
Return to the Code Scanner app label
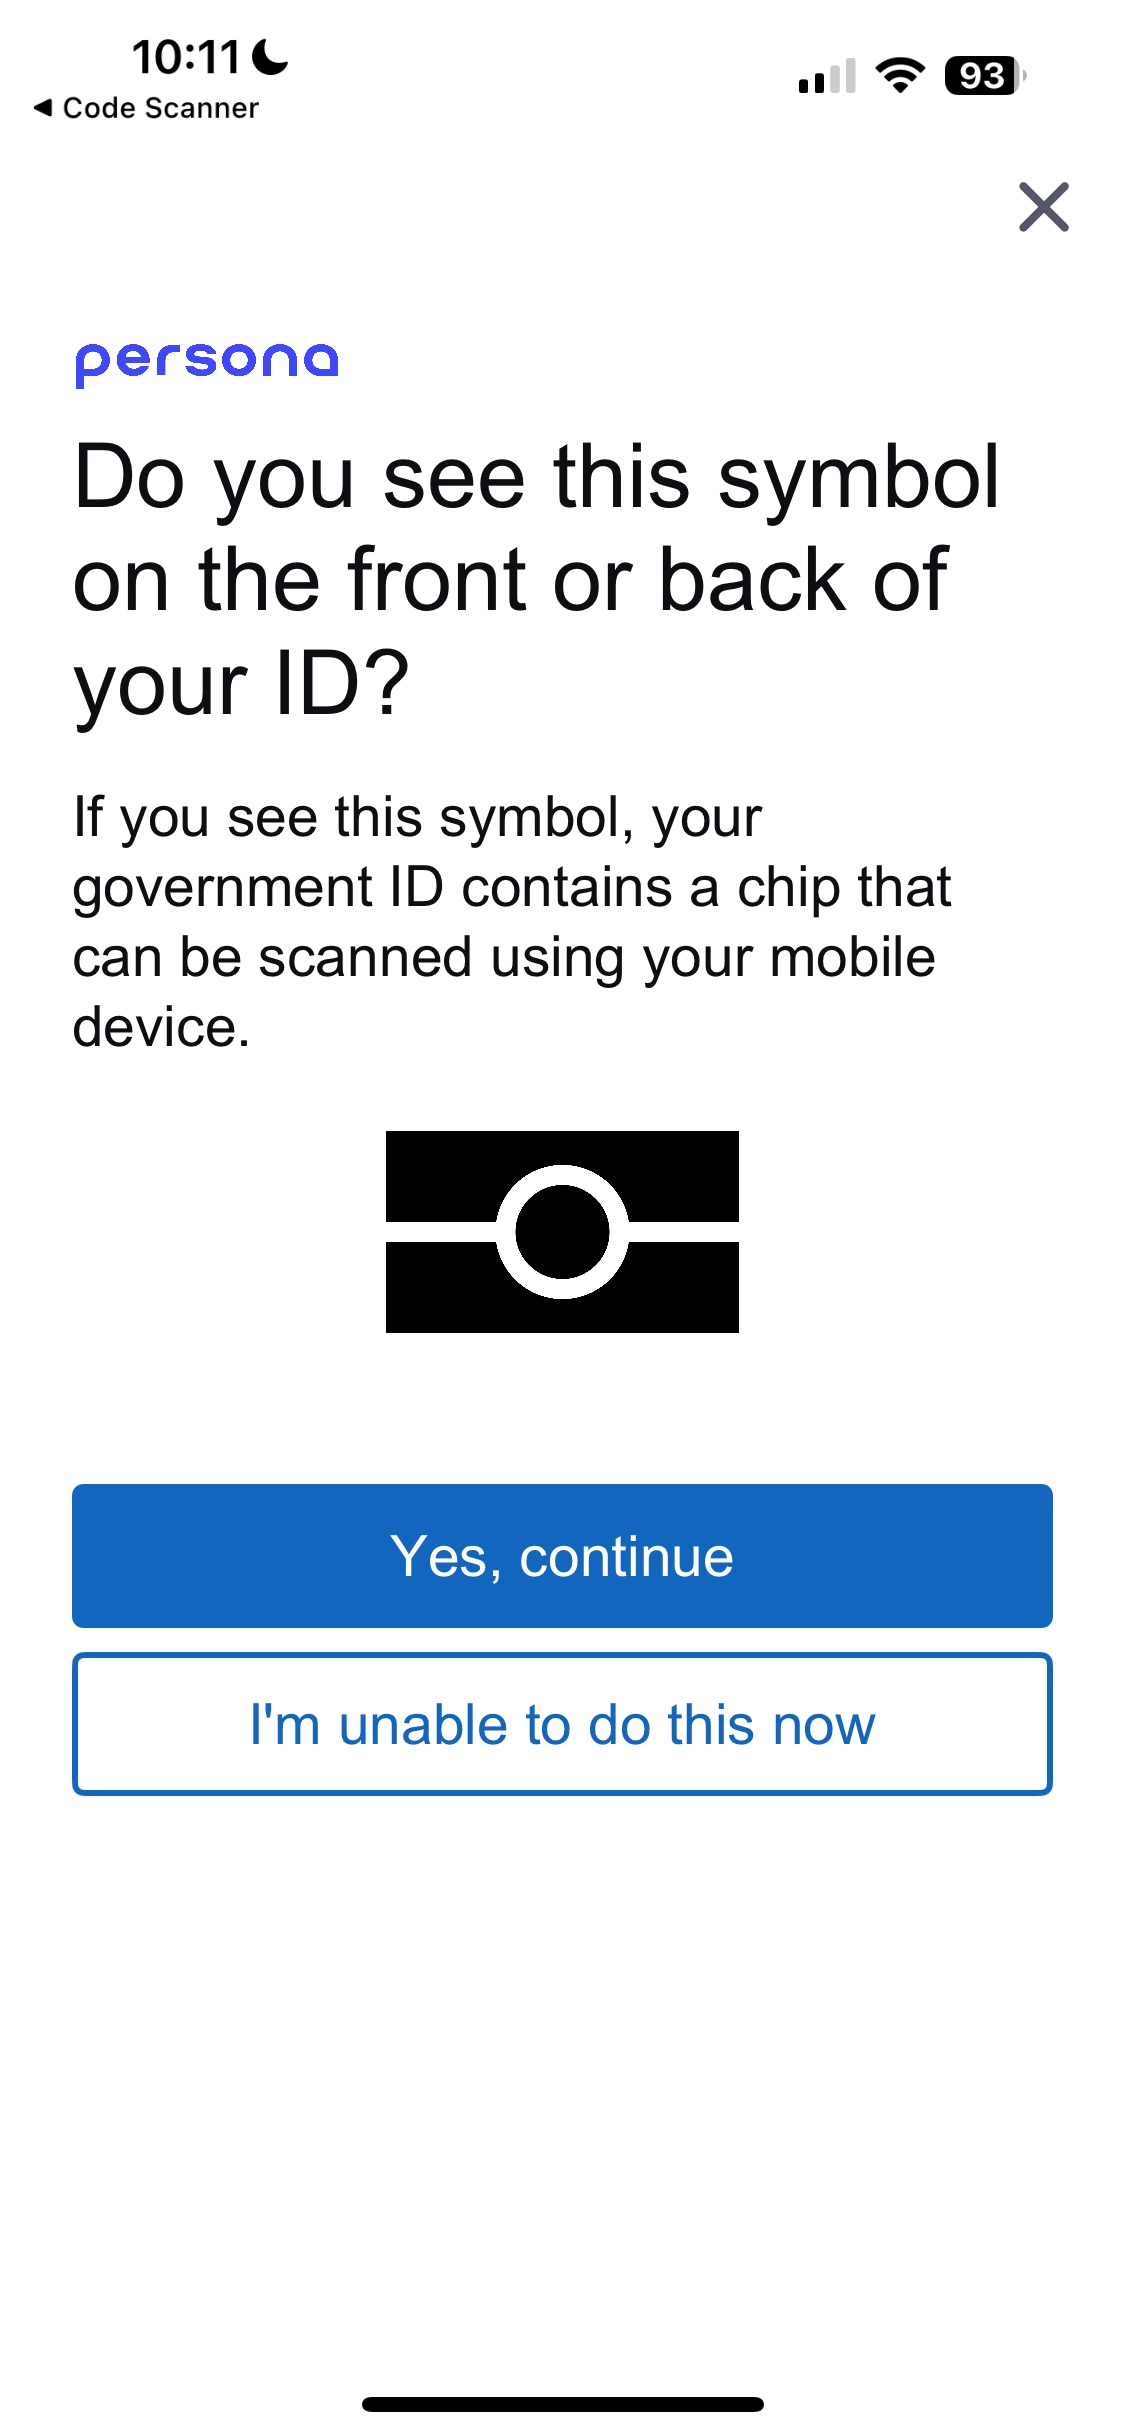click(x=160, y=108)
